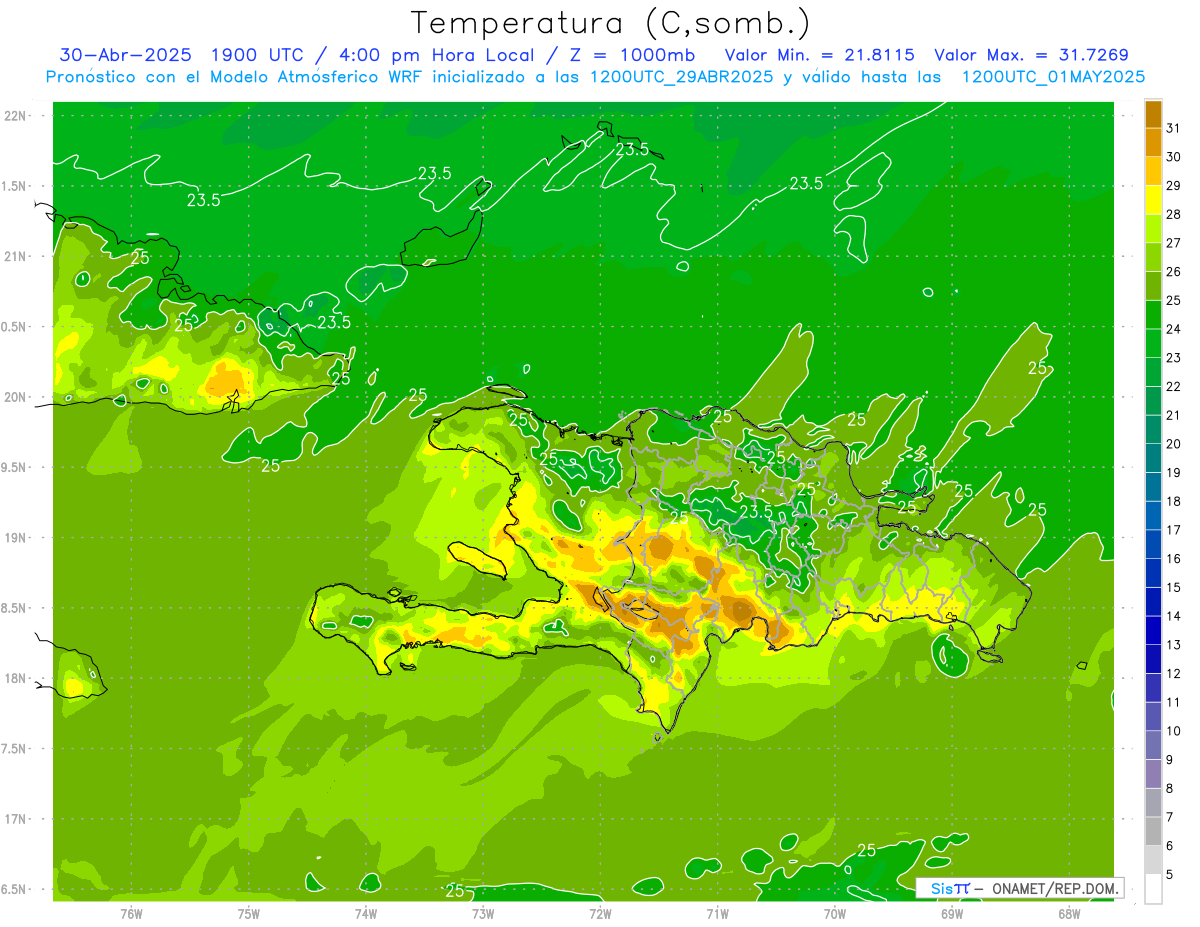Click the "17N" latitude label
The image size is (1200, 927).
click(x=16, y=819)
